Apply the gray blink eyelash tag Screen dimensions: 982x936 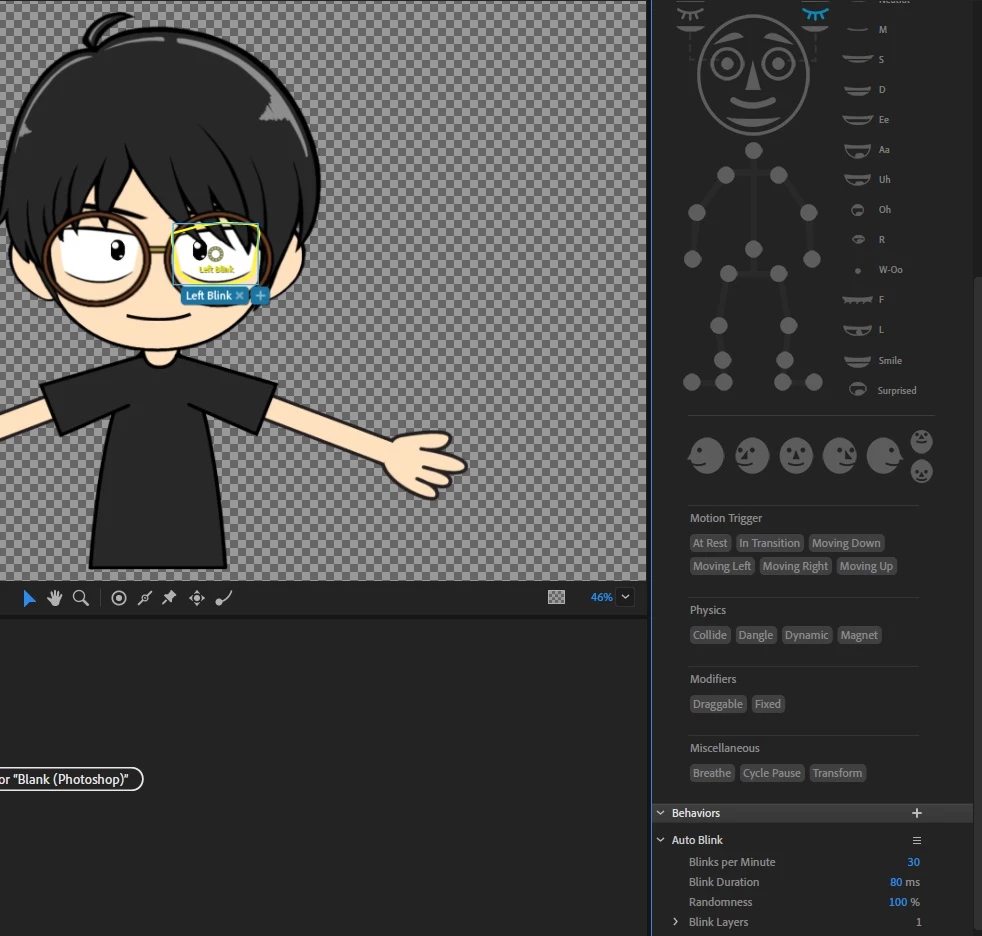(x=690, y=14)
